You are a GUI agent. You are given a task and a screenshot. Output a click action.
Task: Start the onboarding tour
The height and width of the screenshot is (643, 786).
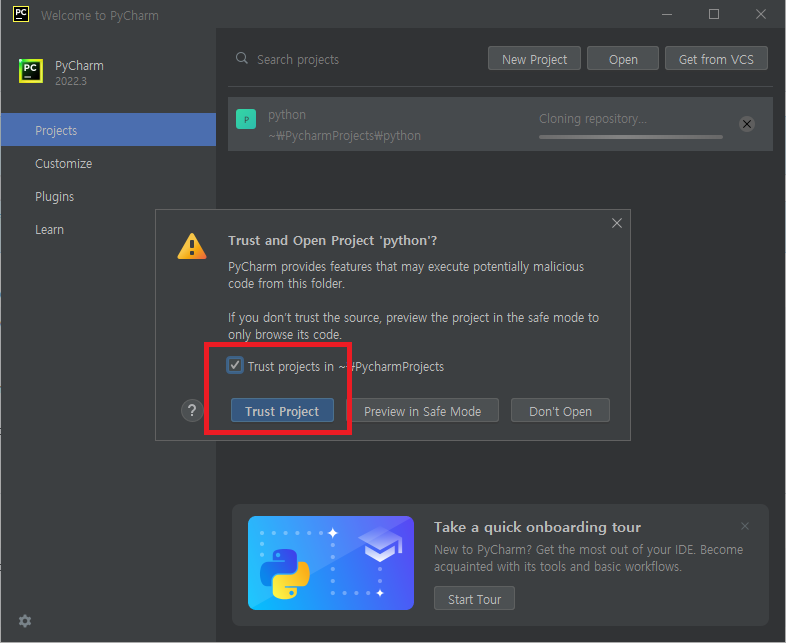point(474,598)
